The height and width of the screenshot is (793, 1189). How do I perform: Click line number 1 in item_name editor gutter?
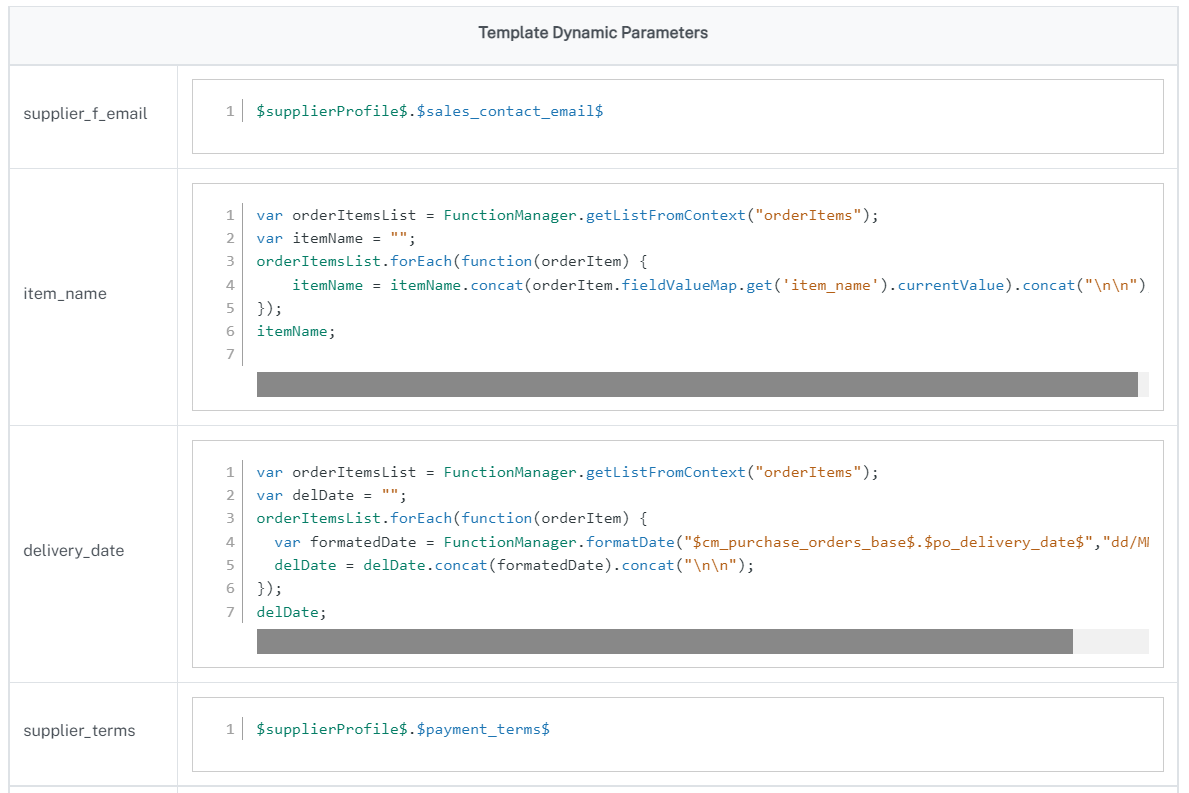click(230, 216)
